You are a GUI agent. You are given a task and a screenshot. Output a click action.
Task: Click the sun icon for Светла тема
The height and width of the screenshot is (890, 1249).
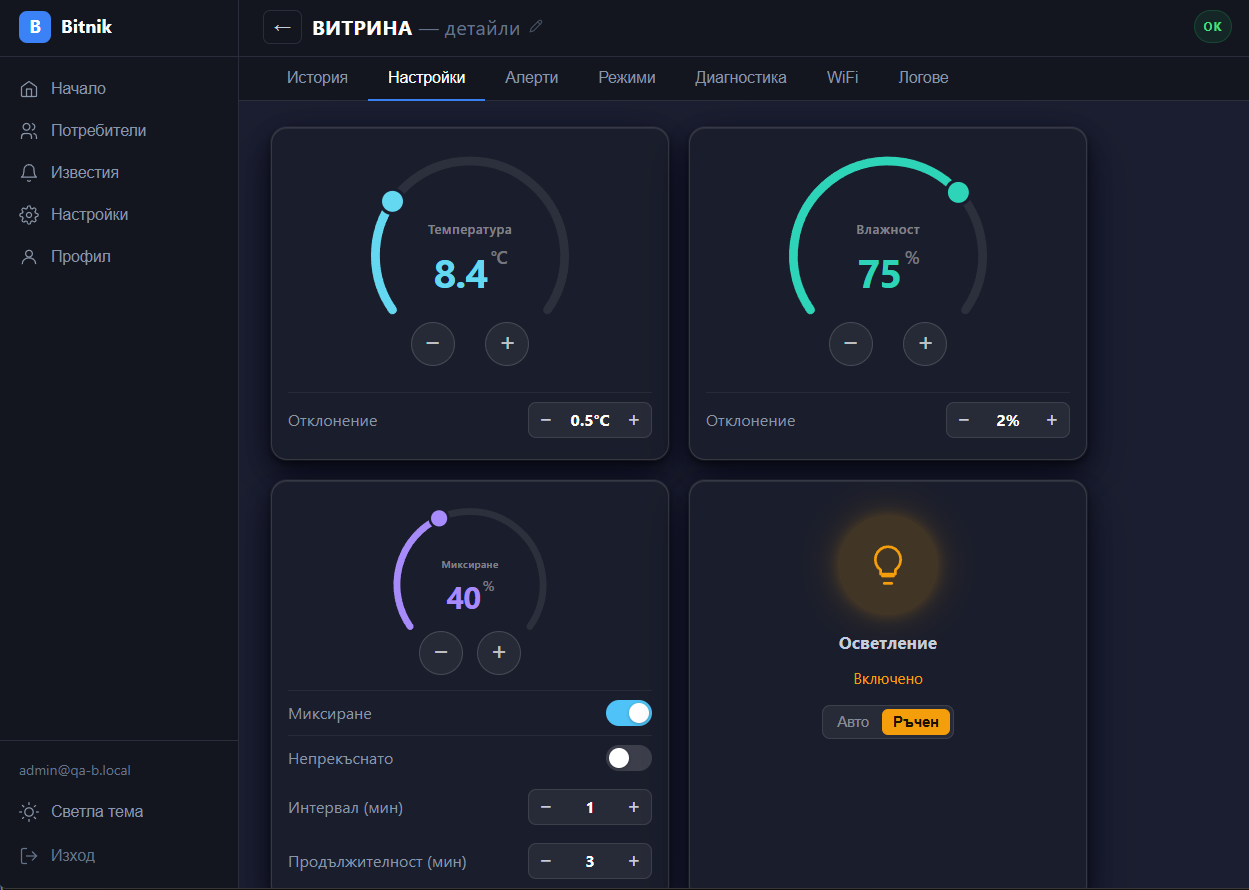pyautogui.click(x=30, y=812)
